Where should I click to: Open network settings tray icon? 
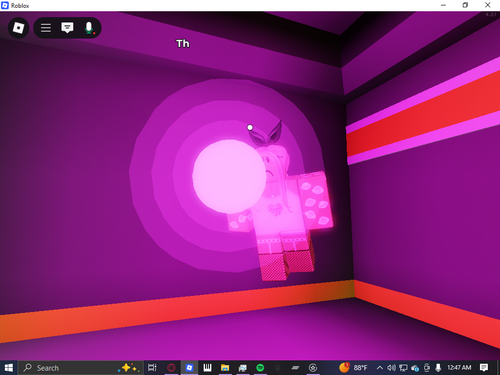[x=403, y=368]
